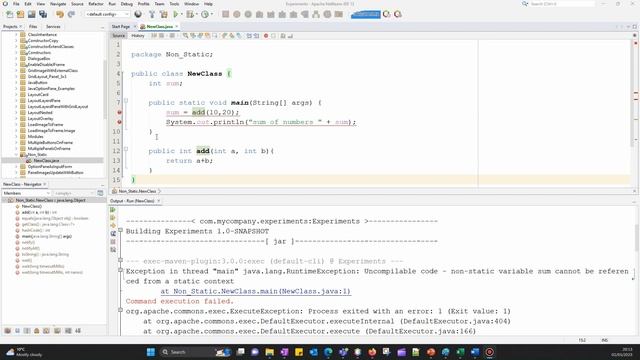The image size is (640, 360).
Task: Open File Explorer from the taskbar
Action: pos(269,352)
